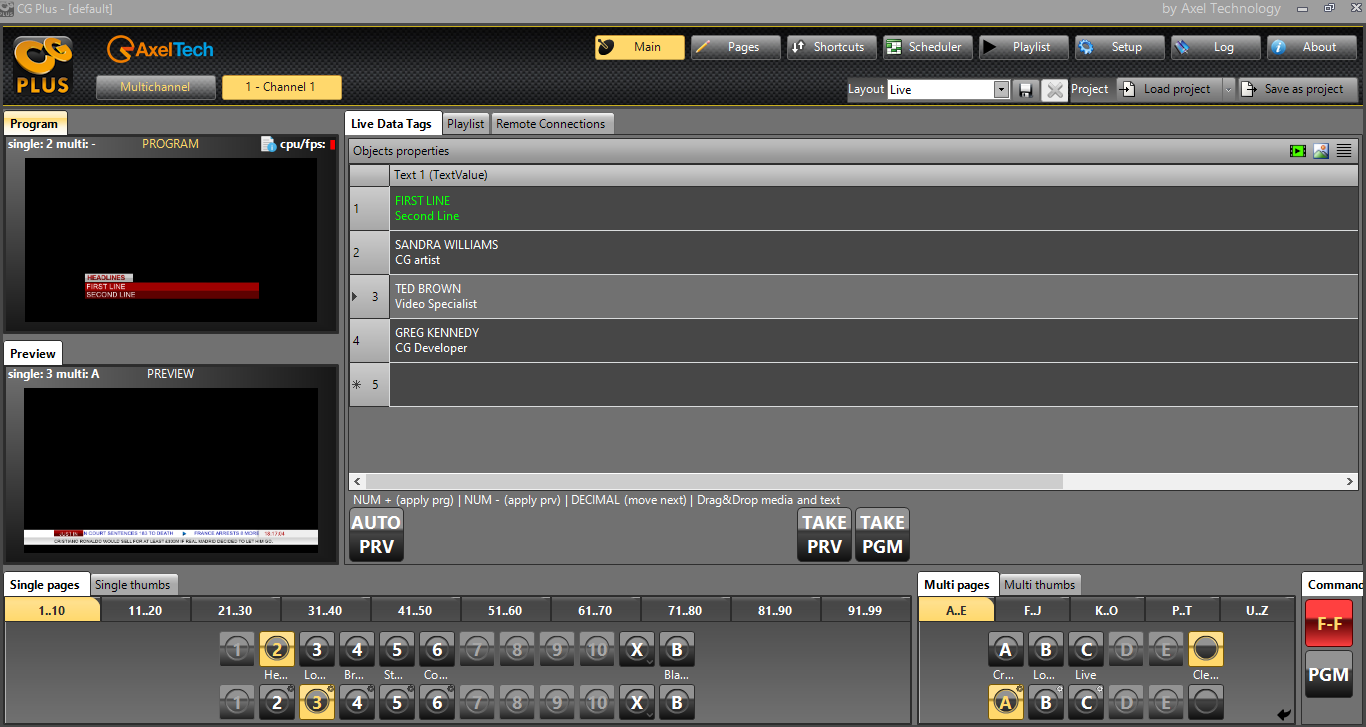Toggle top-row single page 3 button
This screenshot has height=727, width=1366.
point(316,649)
